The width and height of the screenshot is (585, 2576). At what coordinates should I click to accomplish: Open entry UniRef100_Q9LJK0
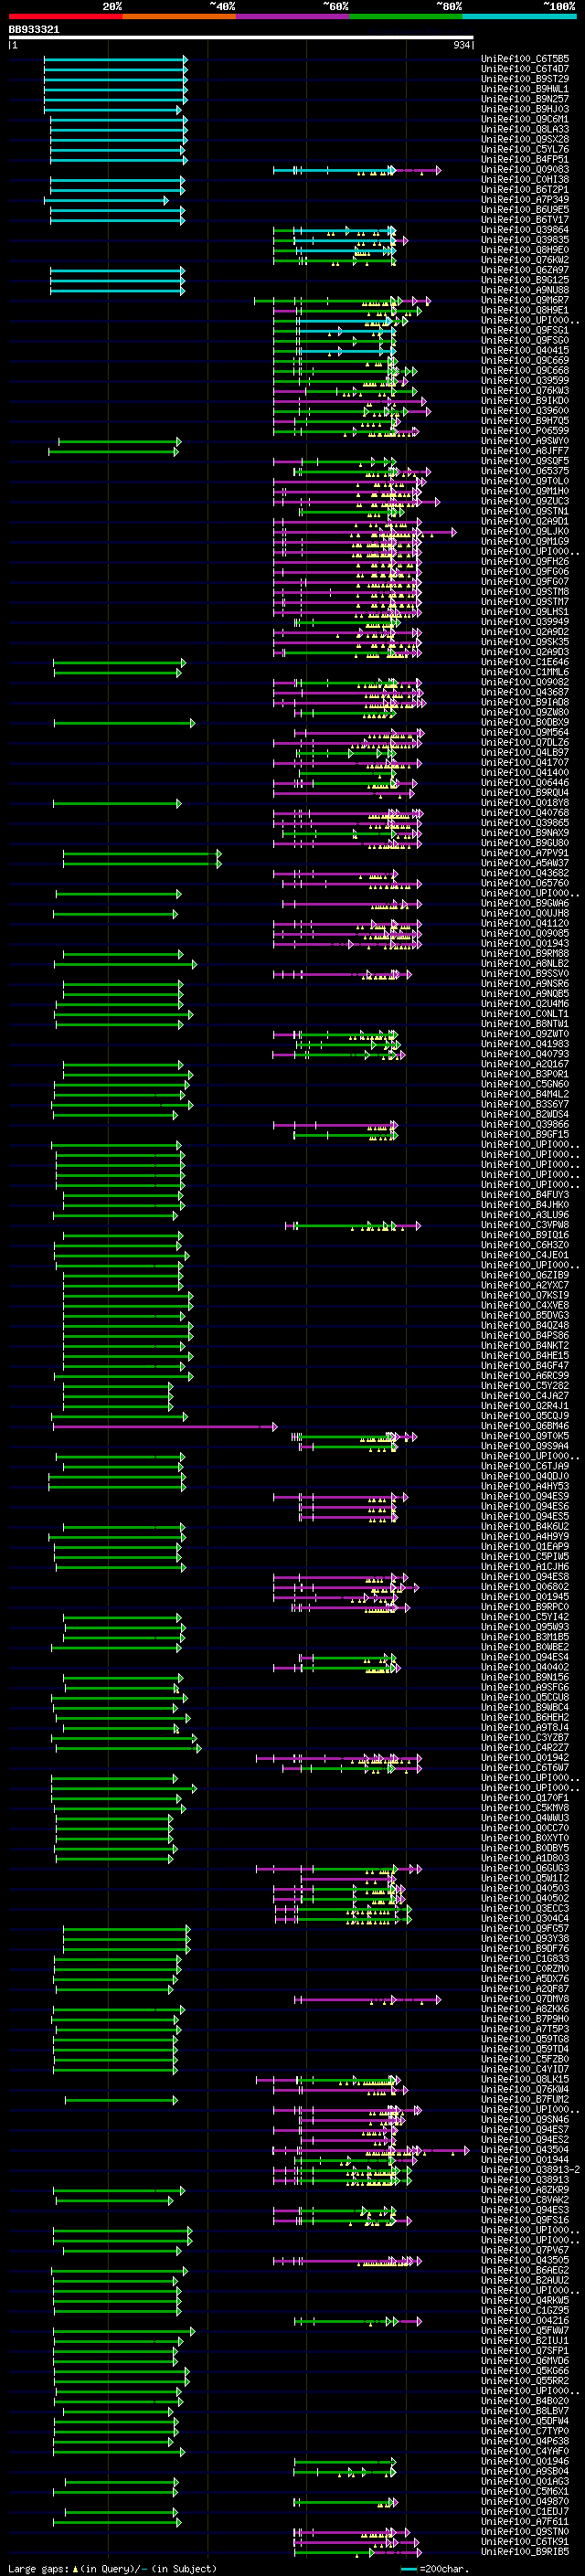[x=525, y=532]
